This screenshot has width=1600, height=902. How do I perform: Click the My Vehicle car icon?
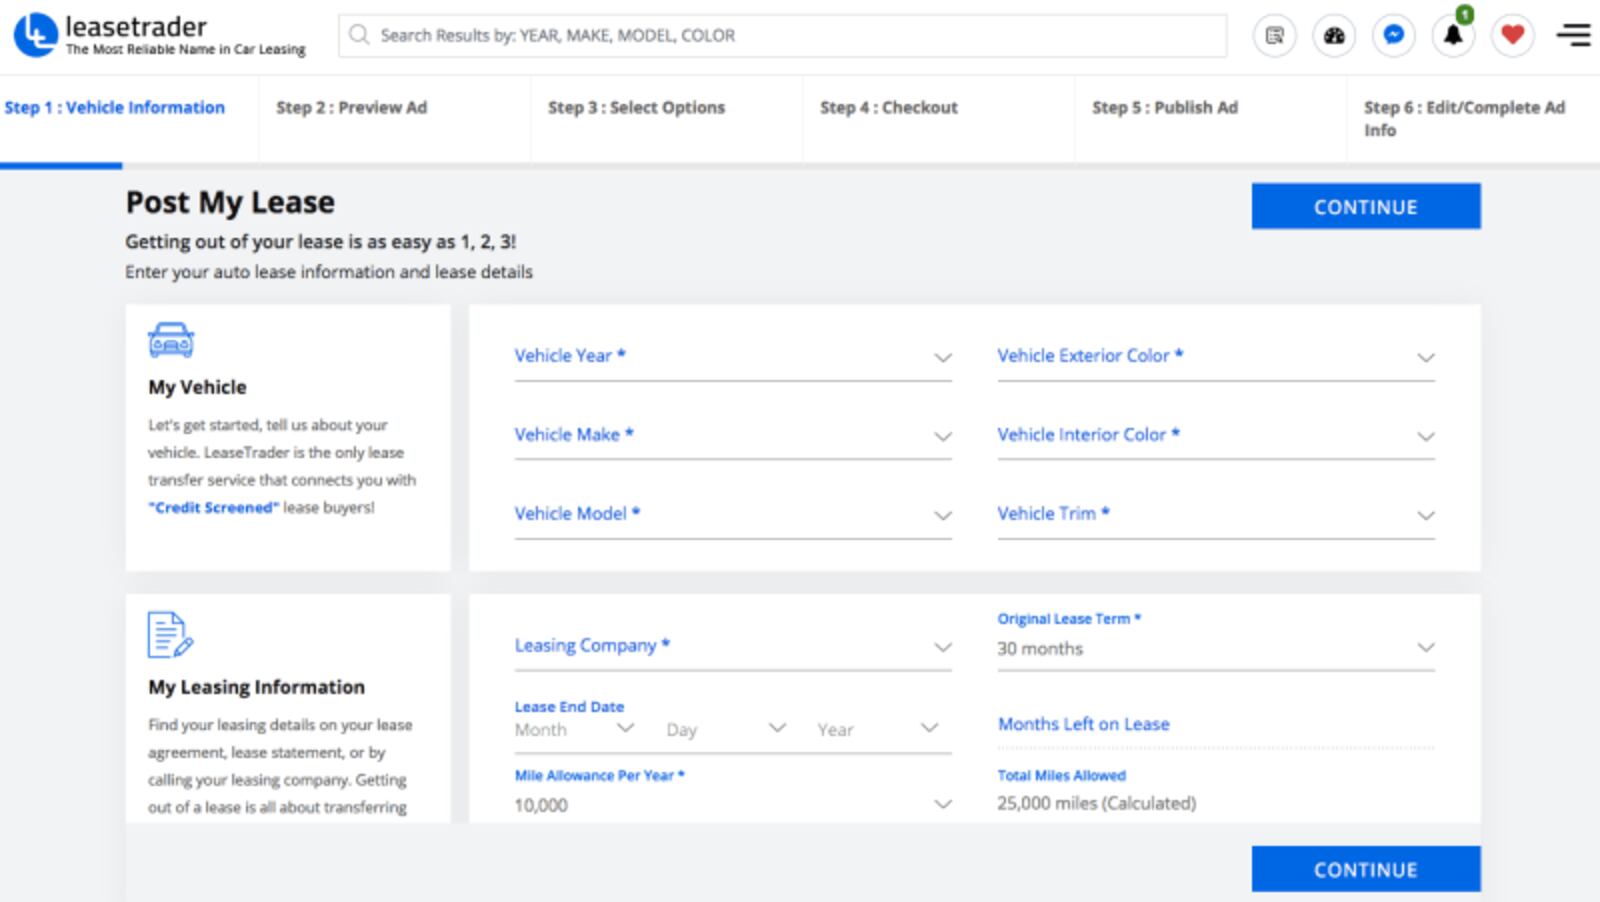click(x=171, y=340)
